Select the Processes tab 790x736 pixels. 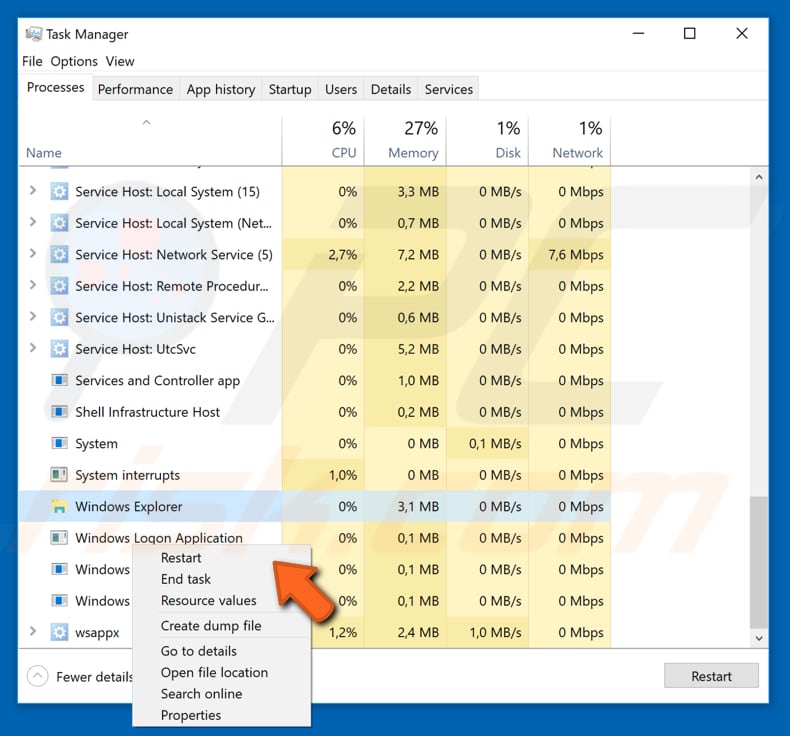pos(55,87)
